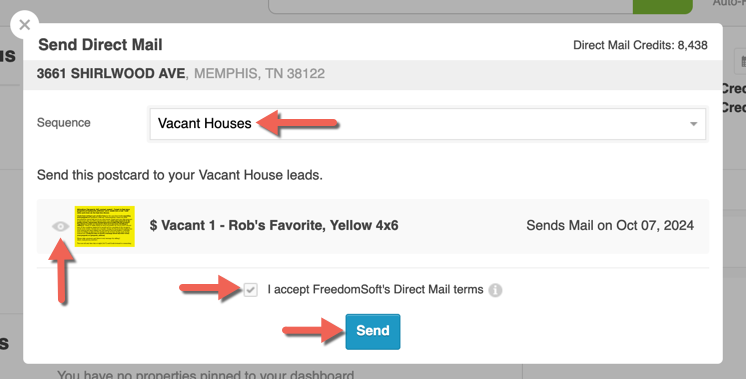Screen dimensions: 746x379
Task: Click the 3661 SHIRLWOOD AVE address header
Action: 110,74
